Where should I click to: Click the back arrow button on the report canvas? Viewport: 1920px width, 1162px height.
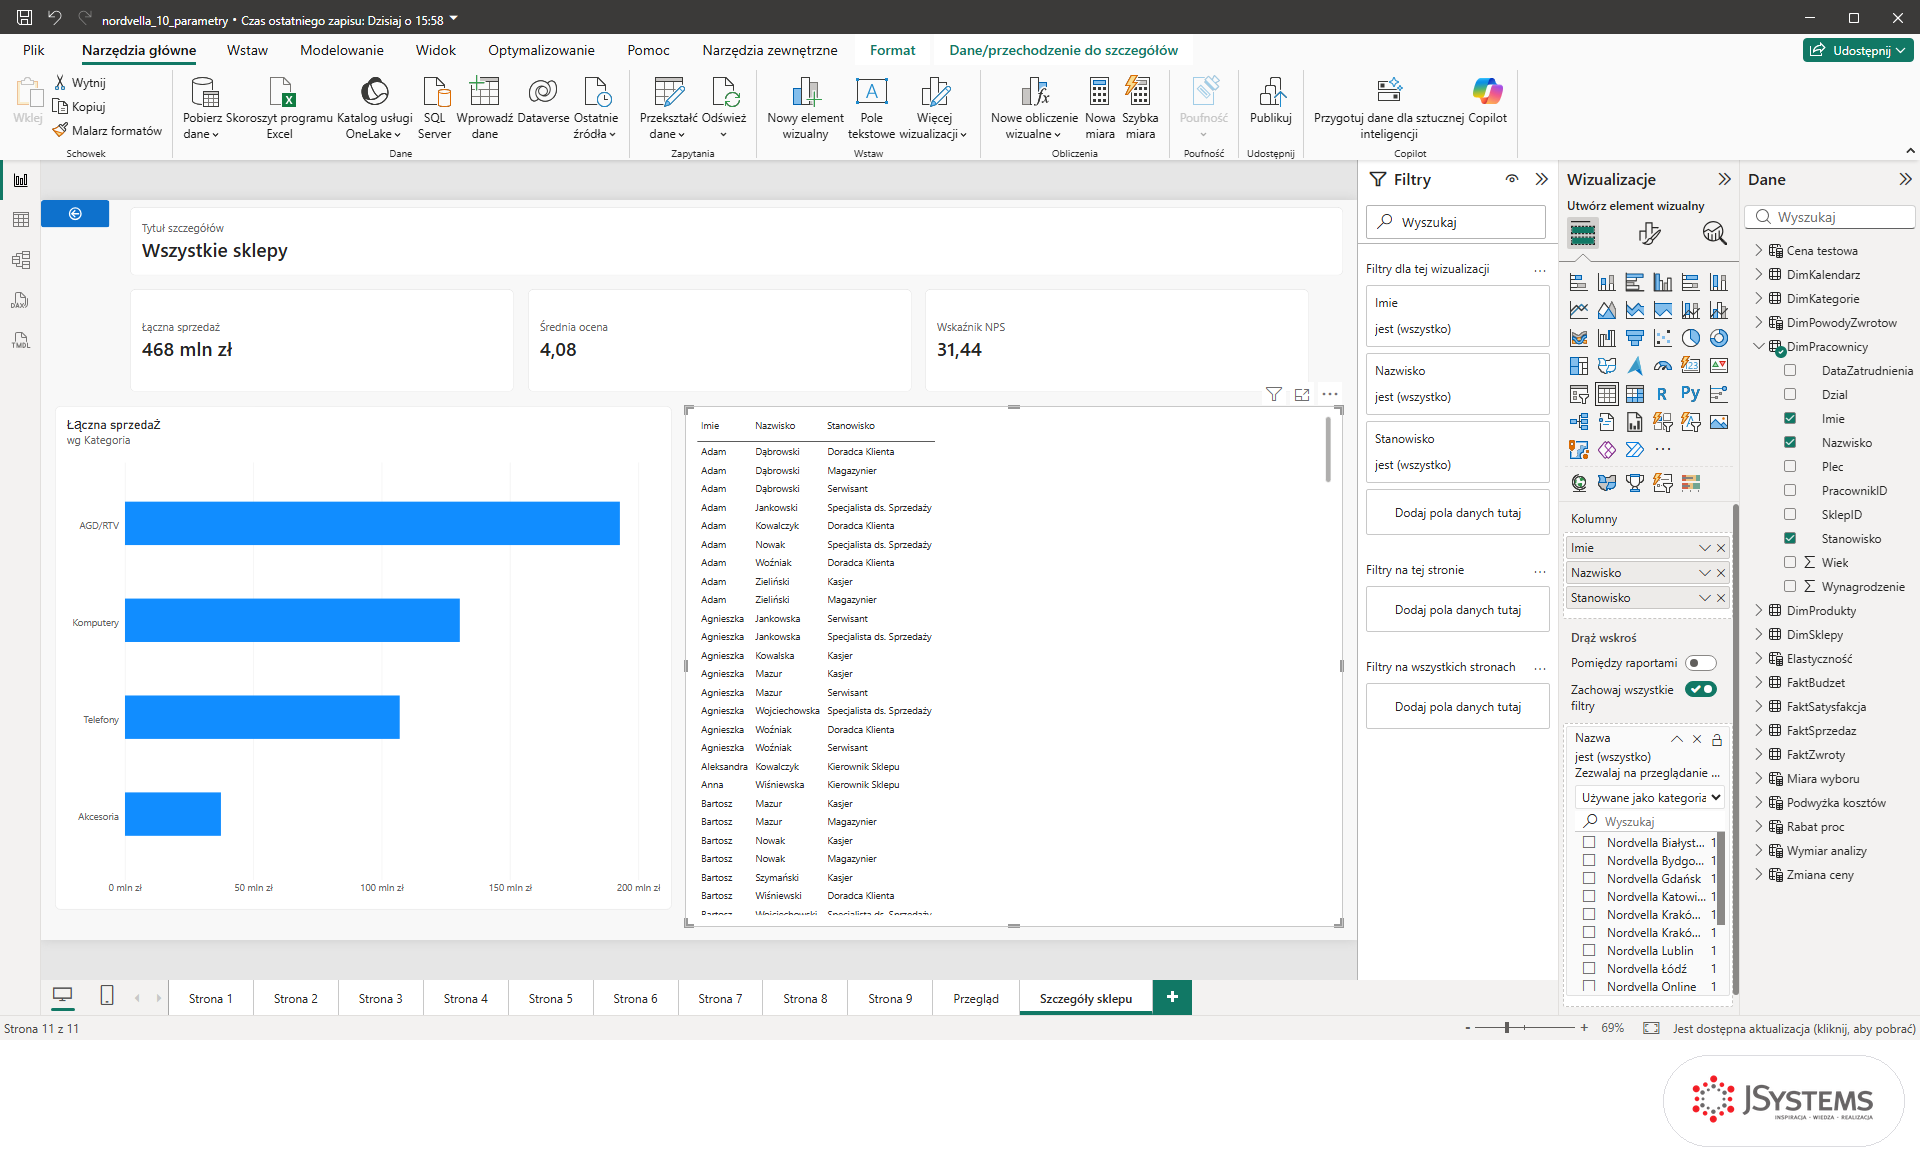coord(75,214)
